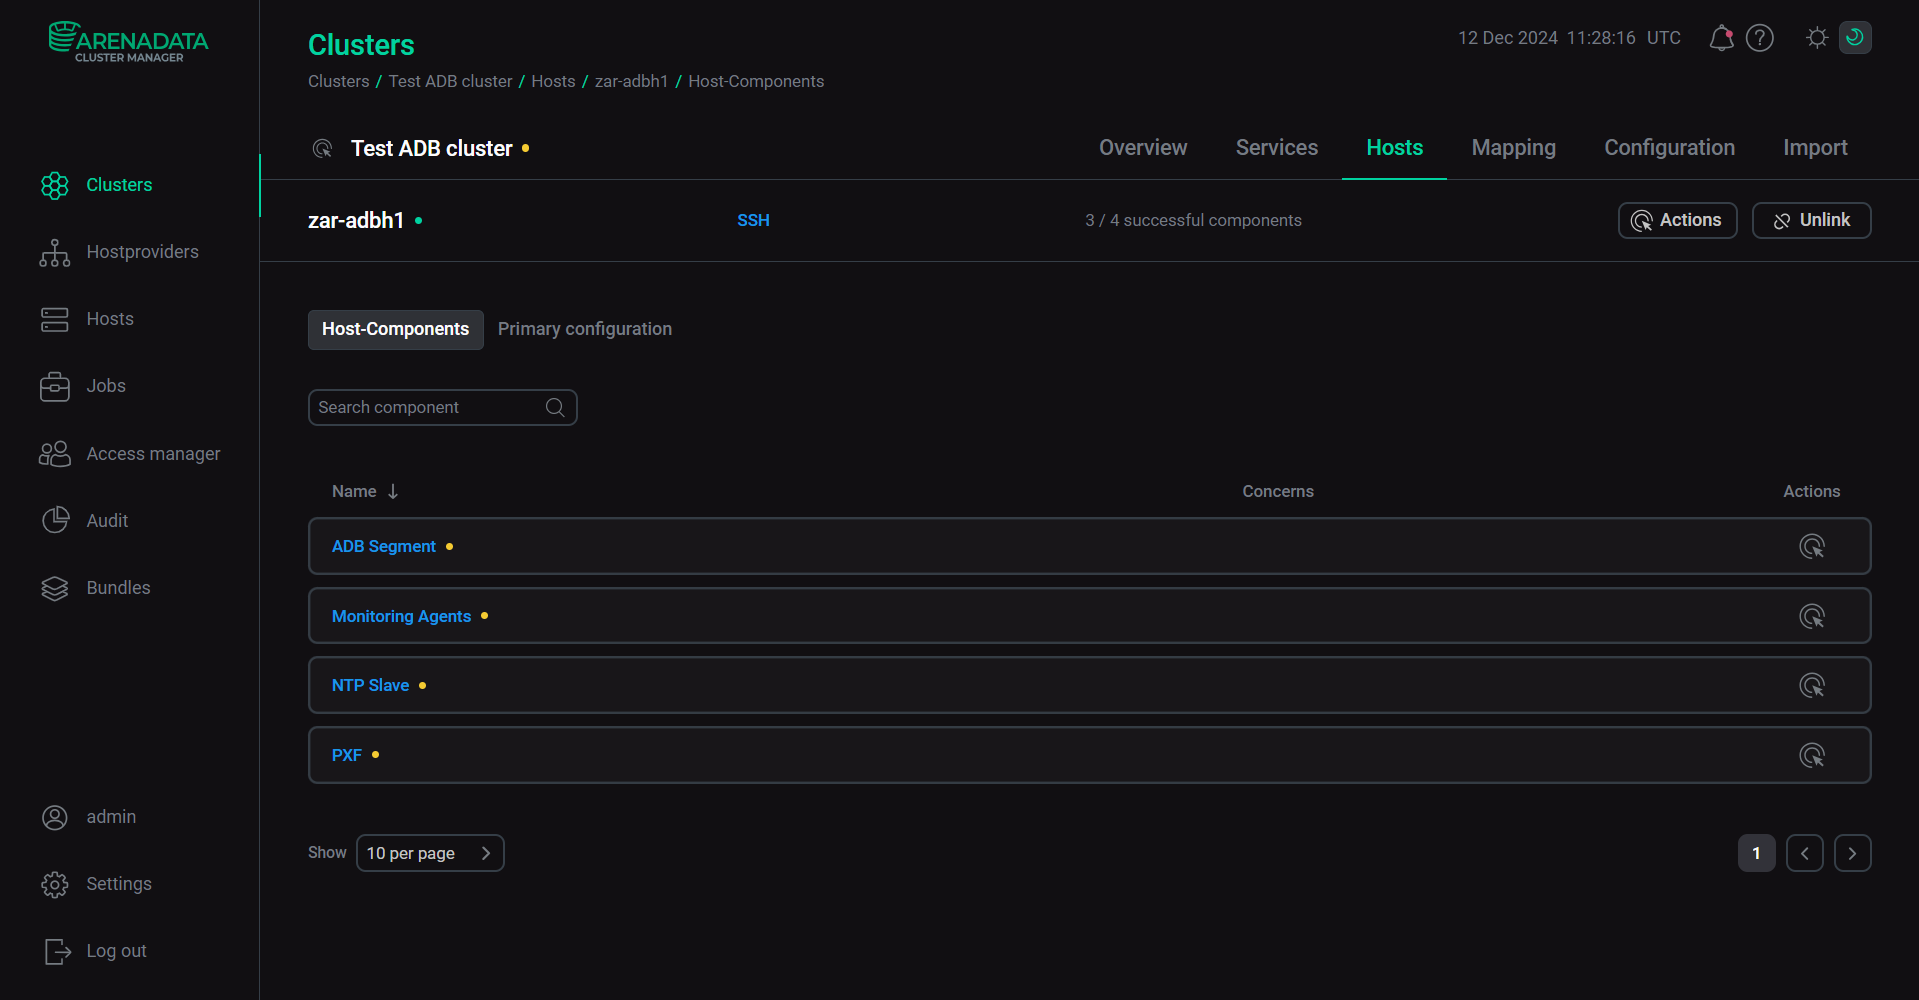Open the Settings gear icon

pyautogui.click(x=55, y=884)
